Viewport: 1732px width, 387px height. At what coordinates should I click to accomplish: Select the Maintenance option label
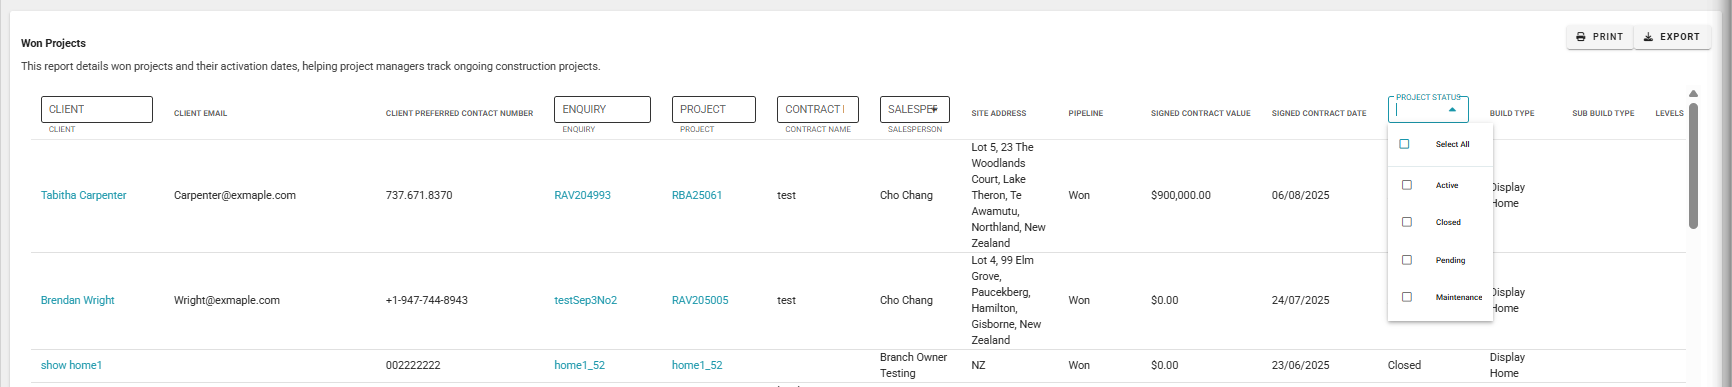tap(1459, 297)
